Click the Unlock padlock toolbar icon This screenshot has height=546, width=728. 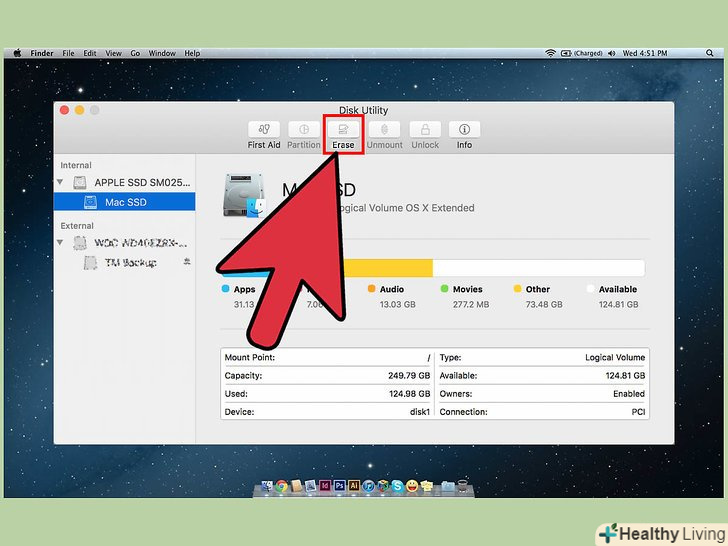pyautogui.click(x=424, y=129)
